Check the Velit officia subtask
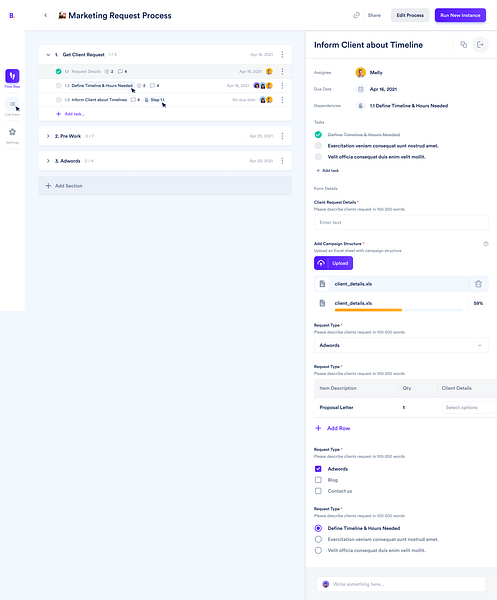Image resolution: width=497 pixels, height=600 pixels. point(318,157)
